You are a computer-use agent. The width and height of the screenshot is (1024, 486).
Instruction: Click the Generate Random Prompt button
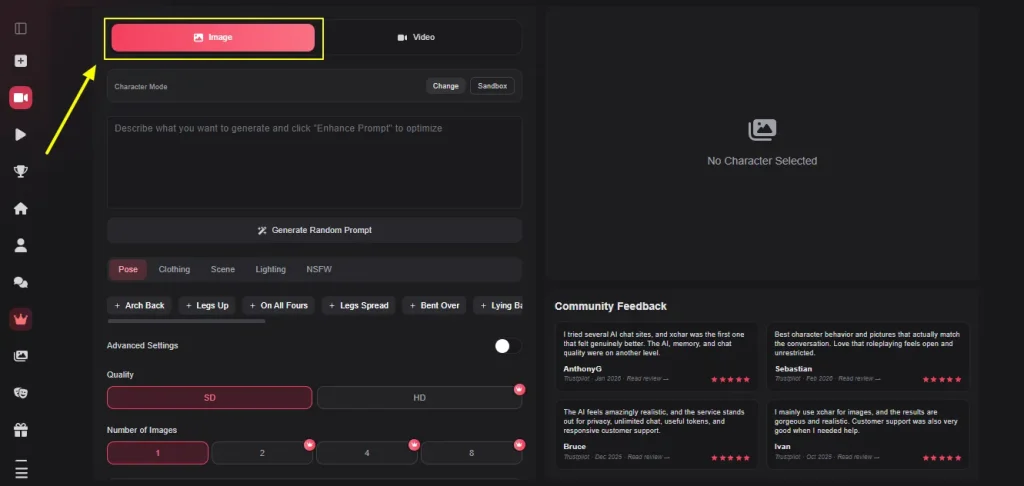(x=315, y=231)
